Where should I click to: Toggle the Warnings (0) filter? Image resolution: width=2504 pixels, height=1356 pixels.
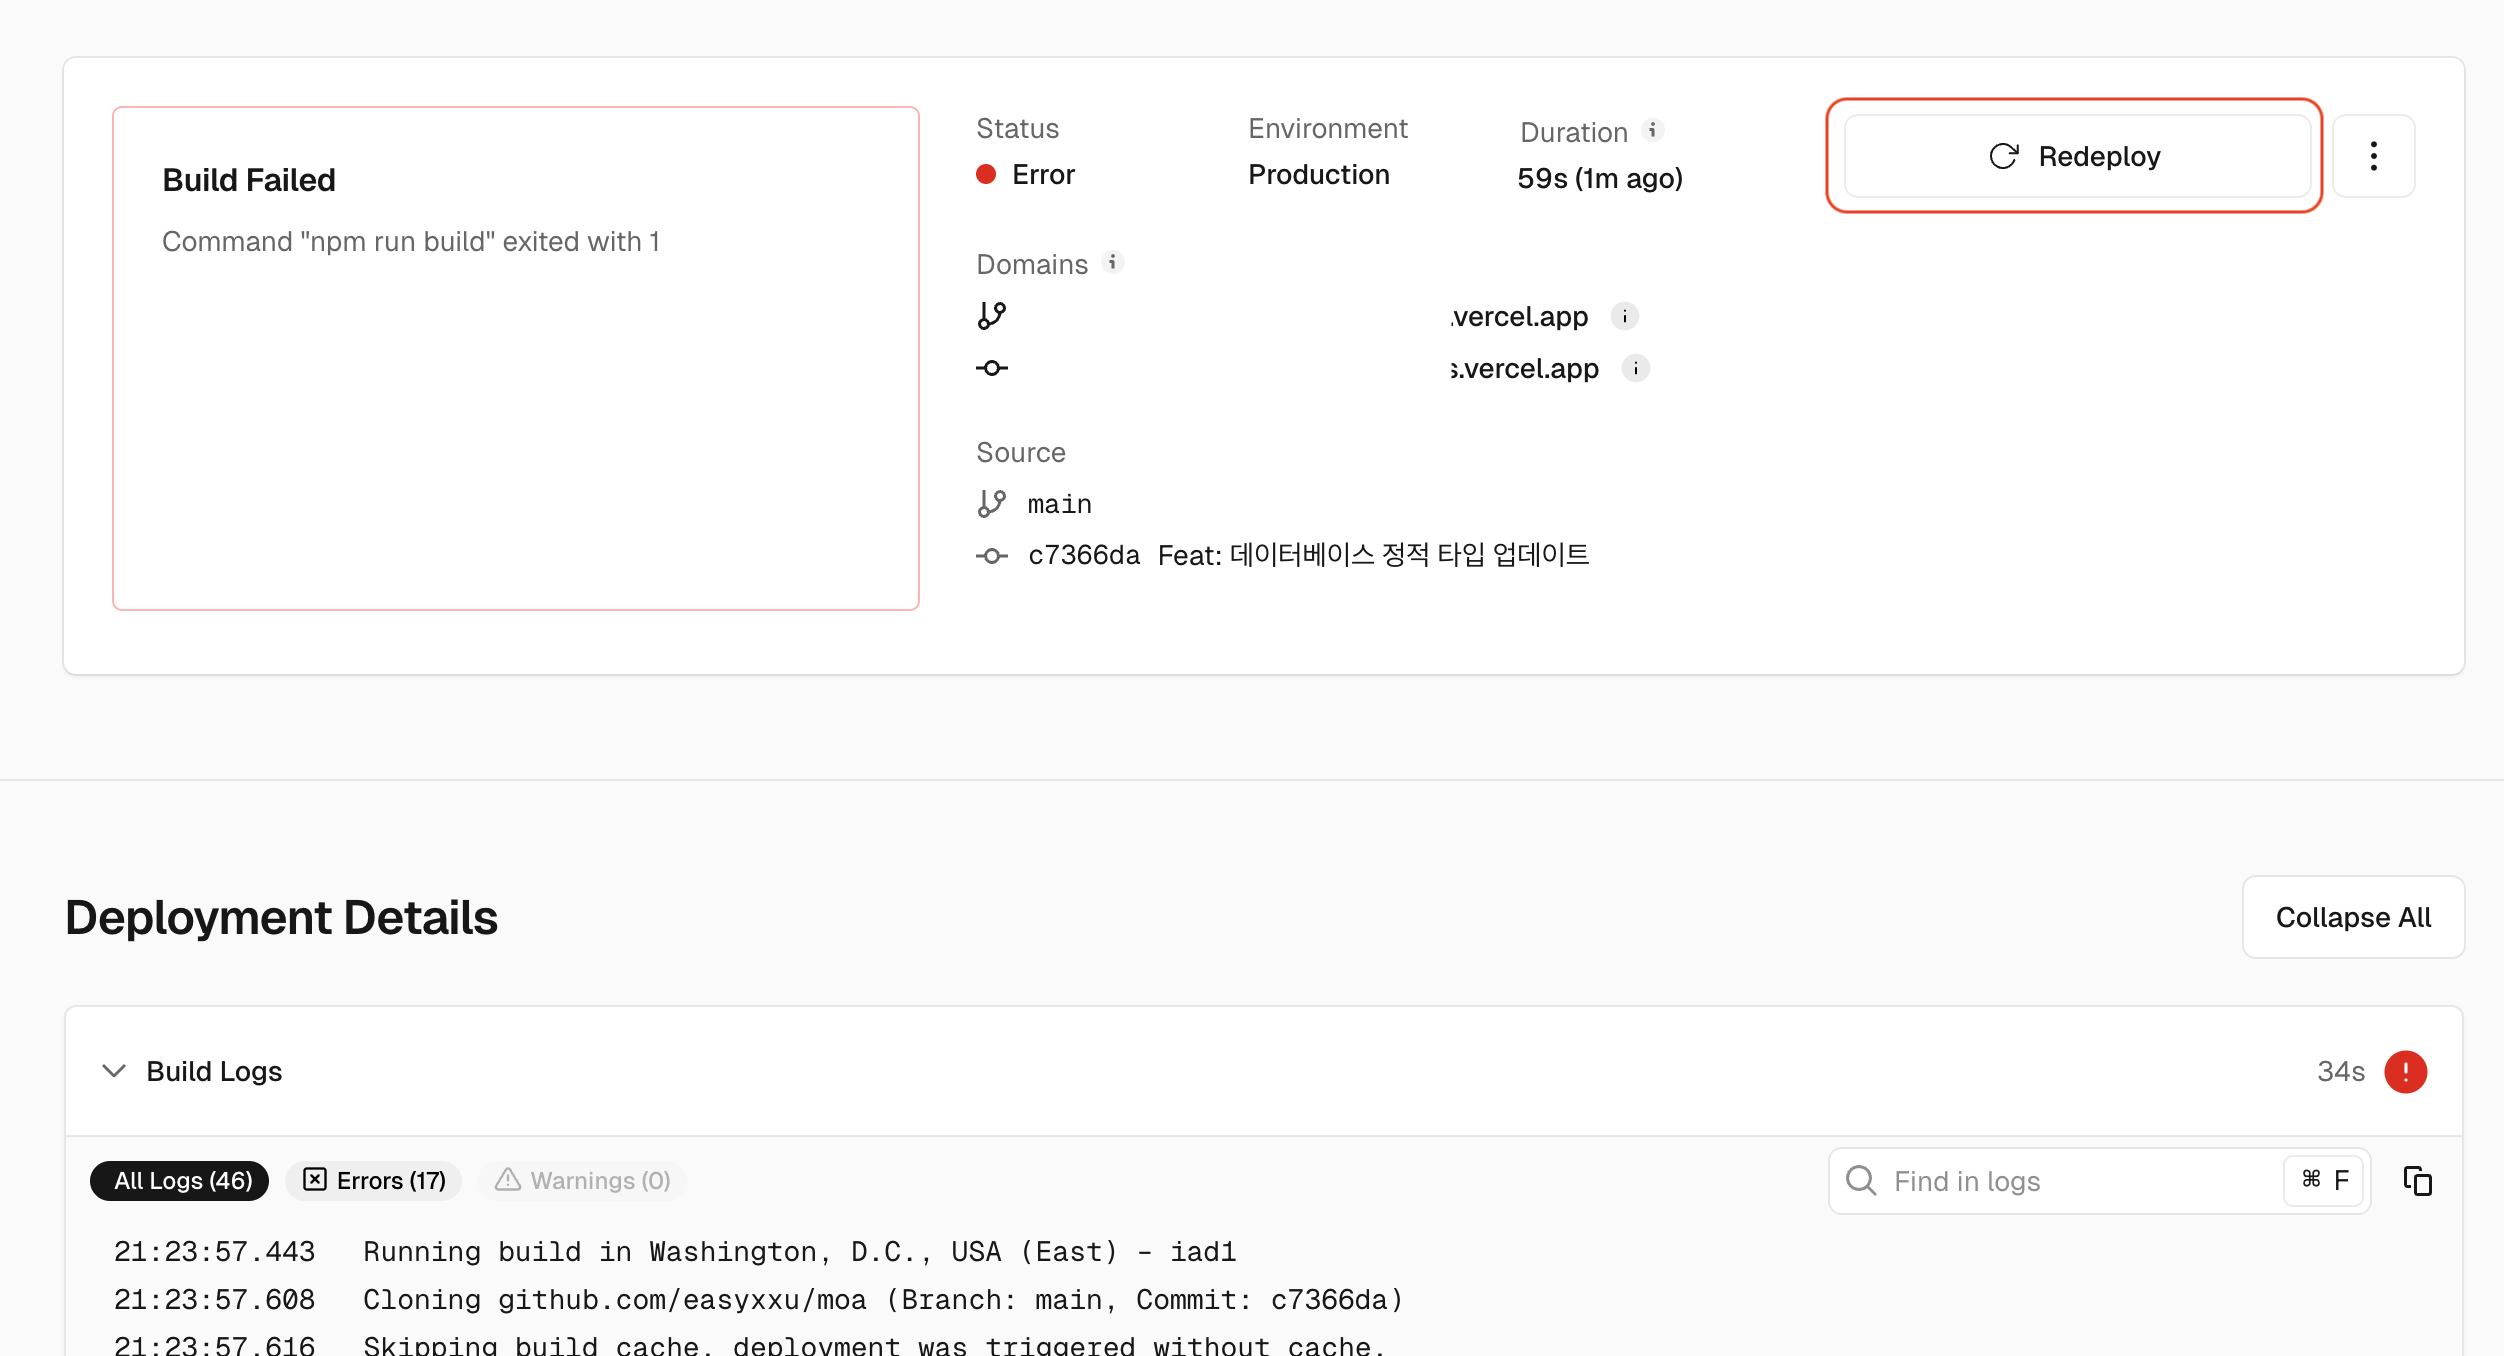point(583,1181)
